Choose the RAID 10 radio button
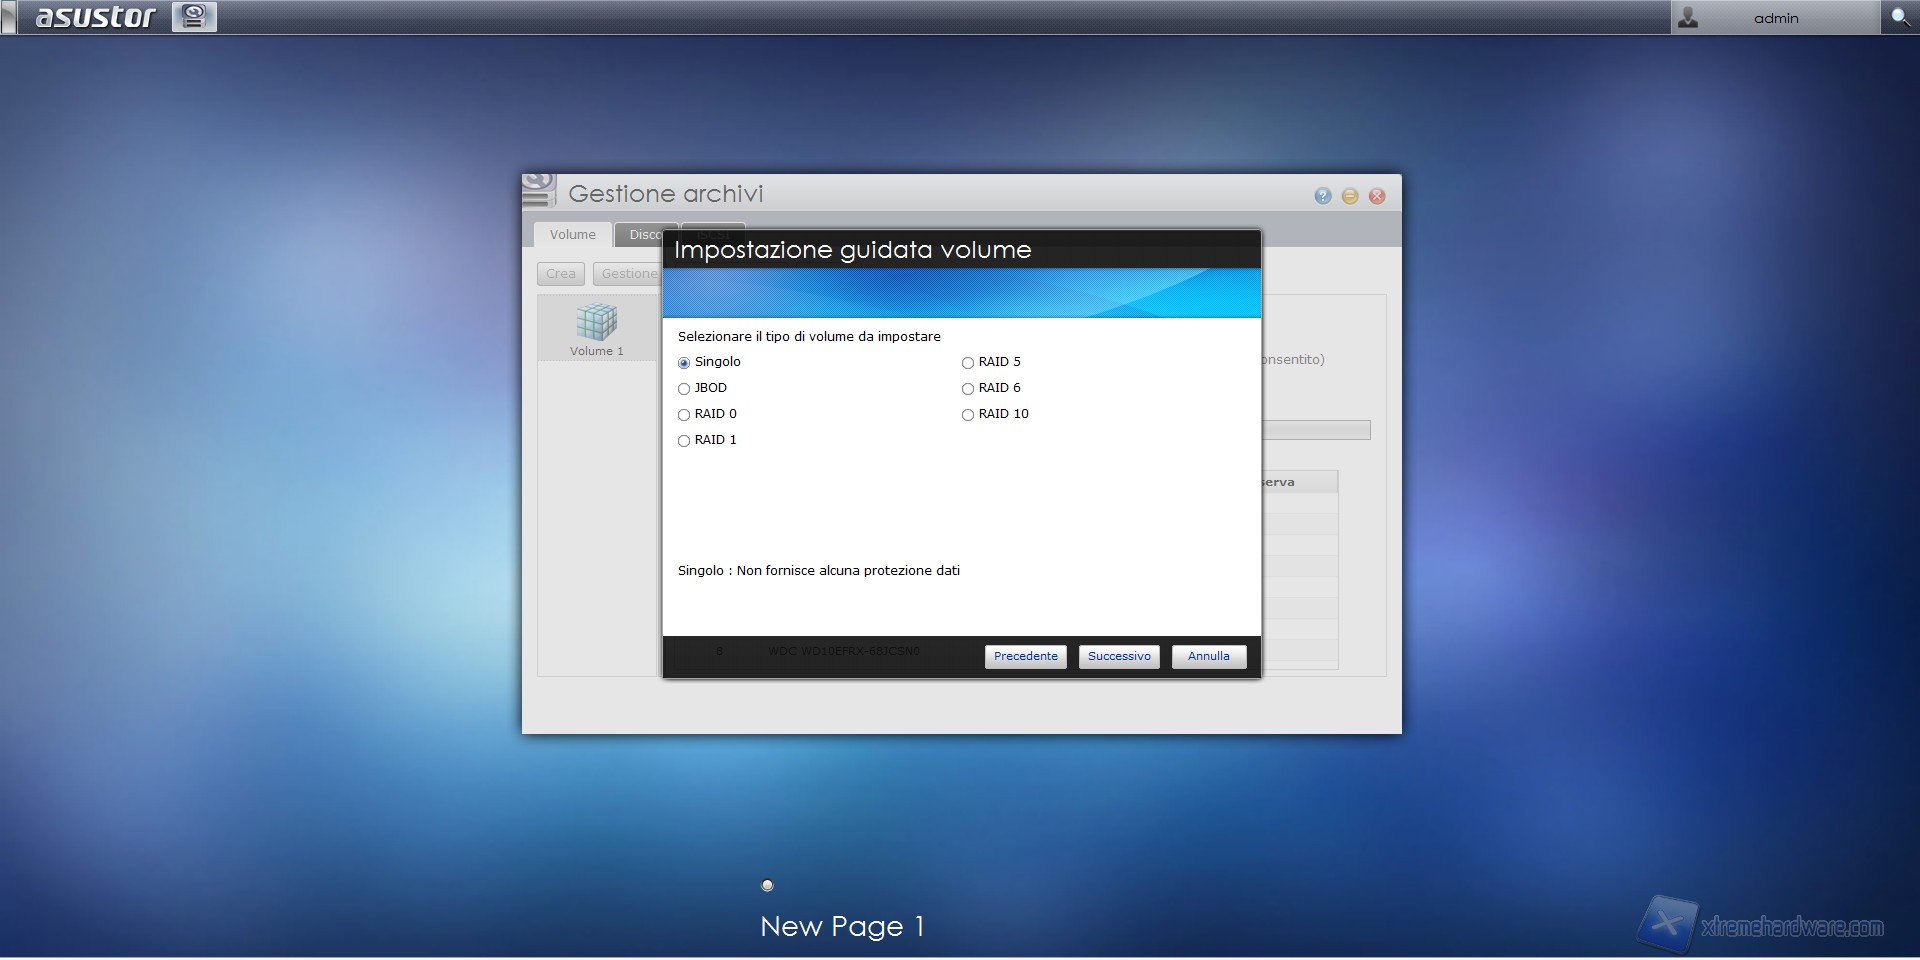The height and width of the screenshot is (960, 1920). coord(968,415)
